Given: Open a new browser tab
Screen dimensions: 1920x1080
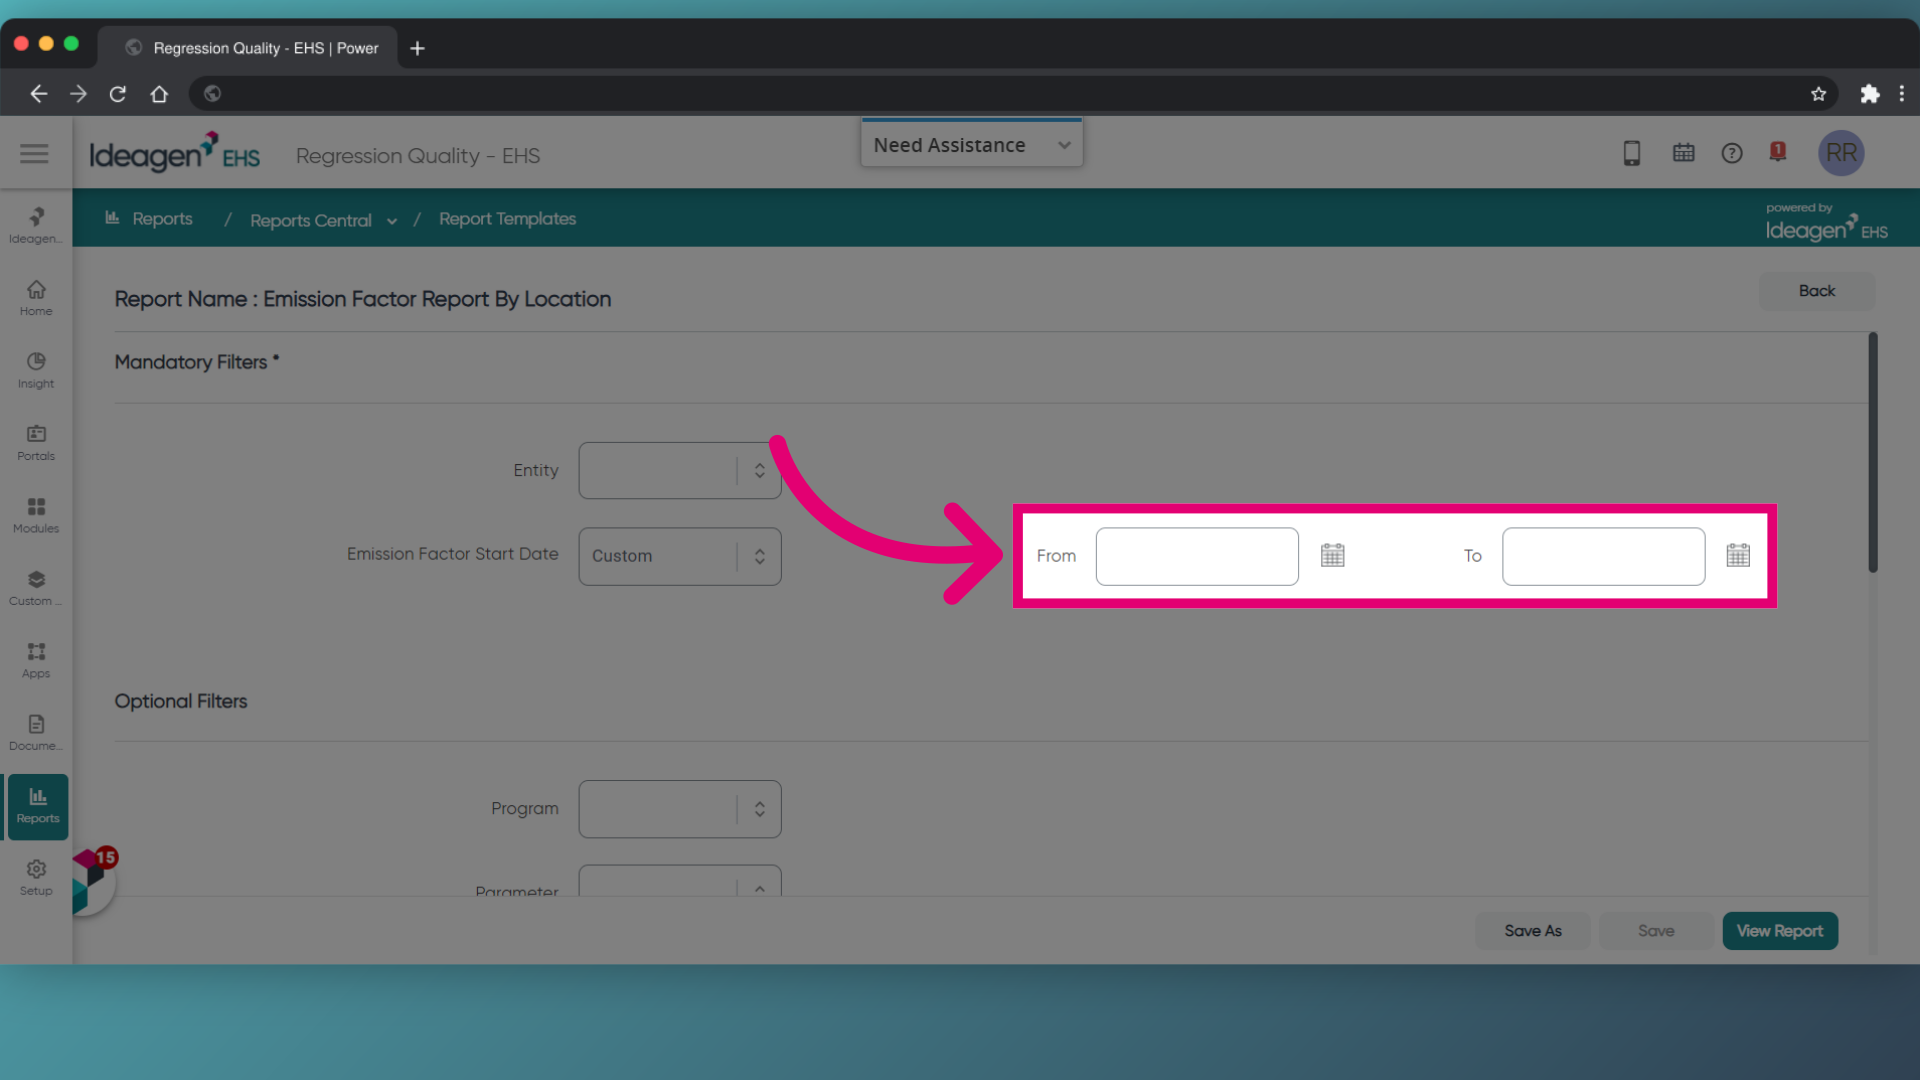Looking at the screenshot, I should [x=418, y=48].
